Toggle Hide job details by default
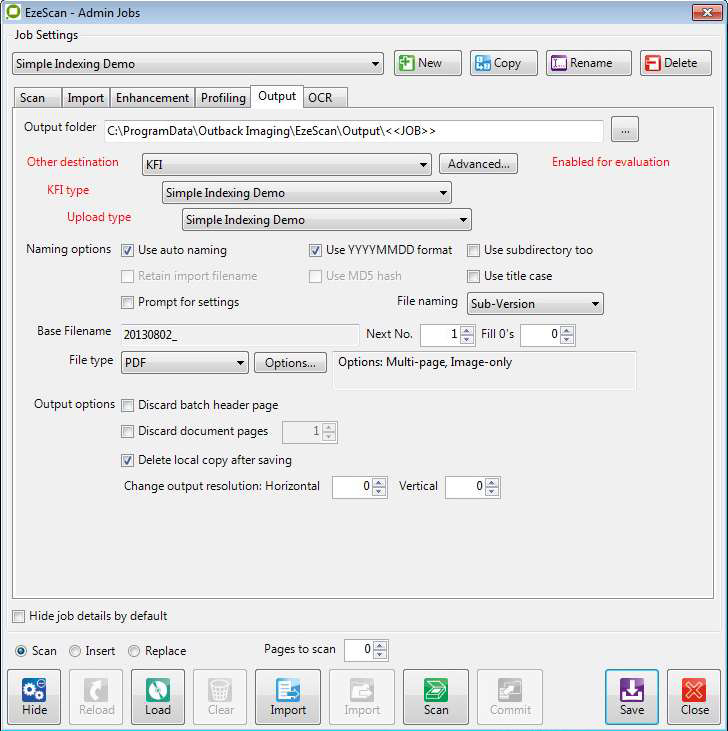The width and height of the screenshot is (728, 731). tap(19, 616)
